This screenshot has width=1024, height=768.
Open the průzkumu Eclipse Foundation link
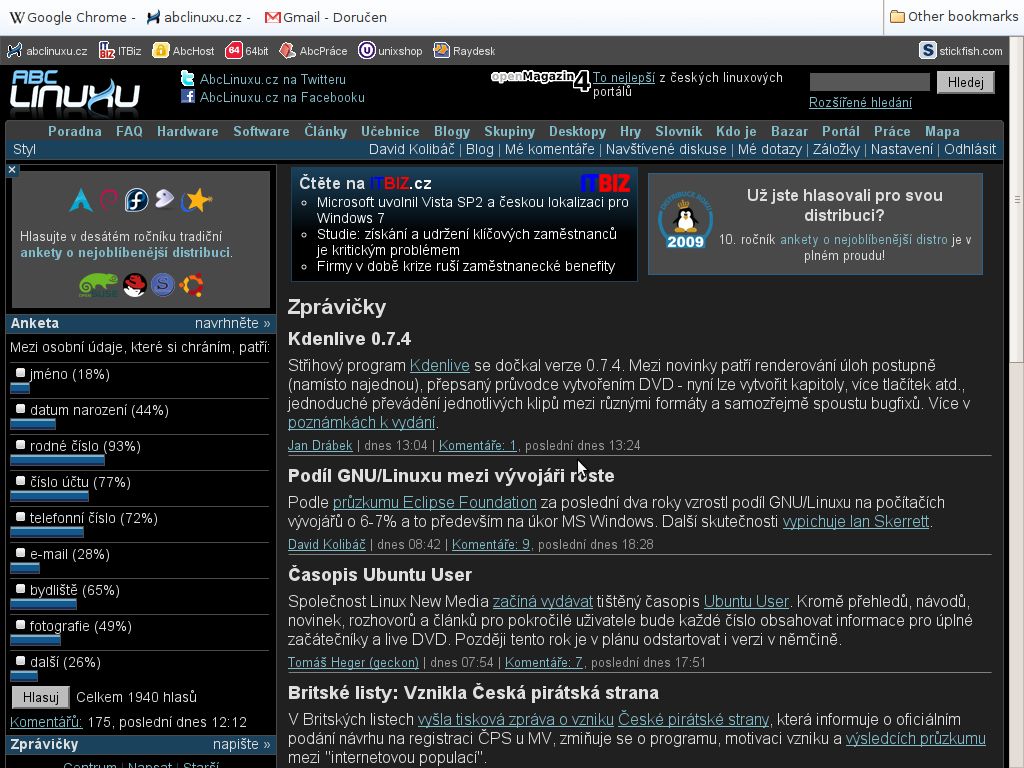click(434, 503)
